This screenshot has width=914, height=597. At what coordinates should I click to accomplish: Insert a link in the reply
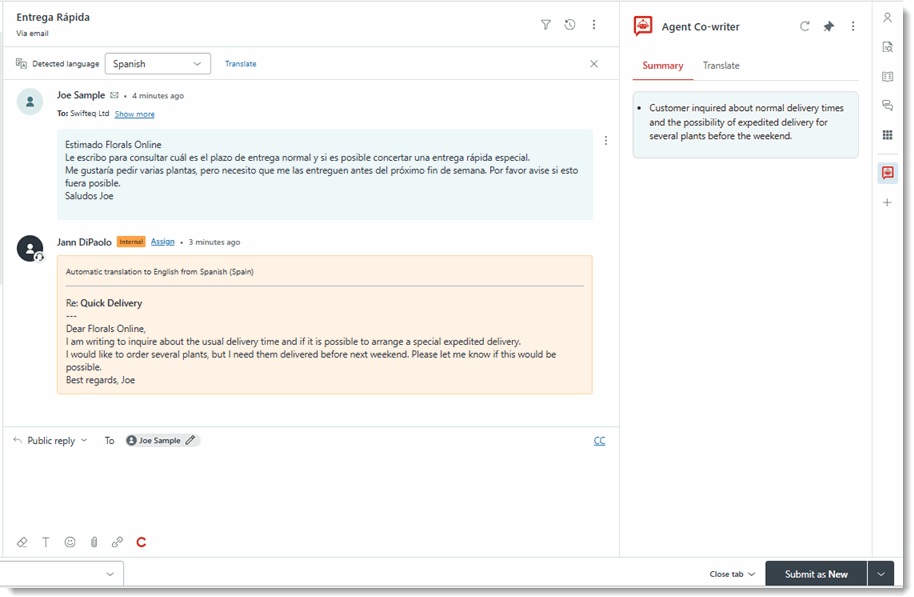tap(117, 542)
